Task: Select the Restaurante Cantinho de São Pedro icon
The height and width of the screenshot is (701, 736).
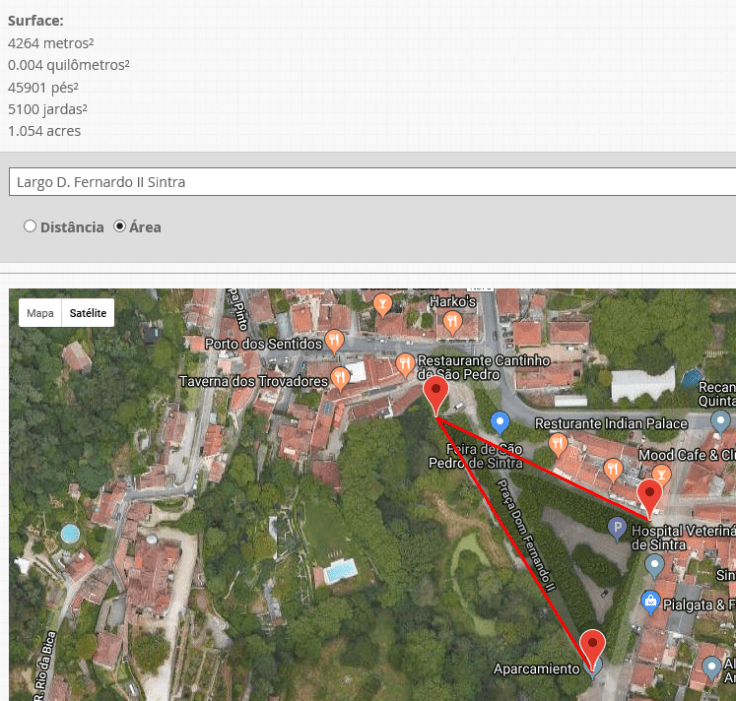Action: point(405,362)
